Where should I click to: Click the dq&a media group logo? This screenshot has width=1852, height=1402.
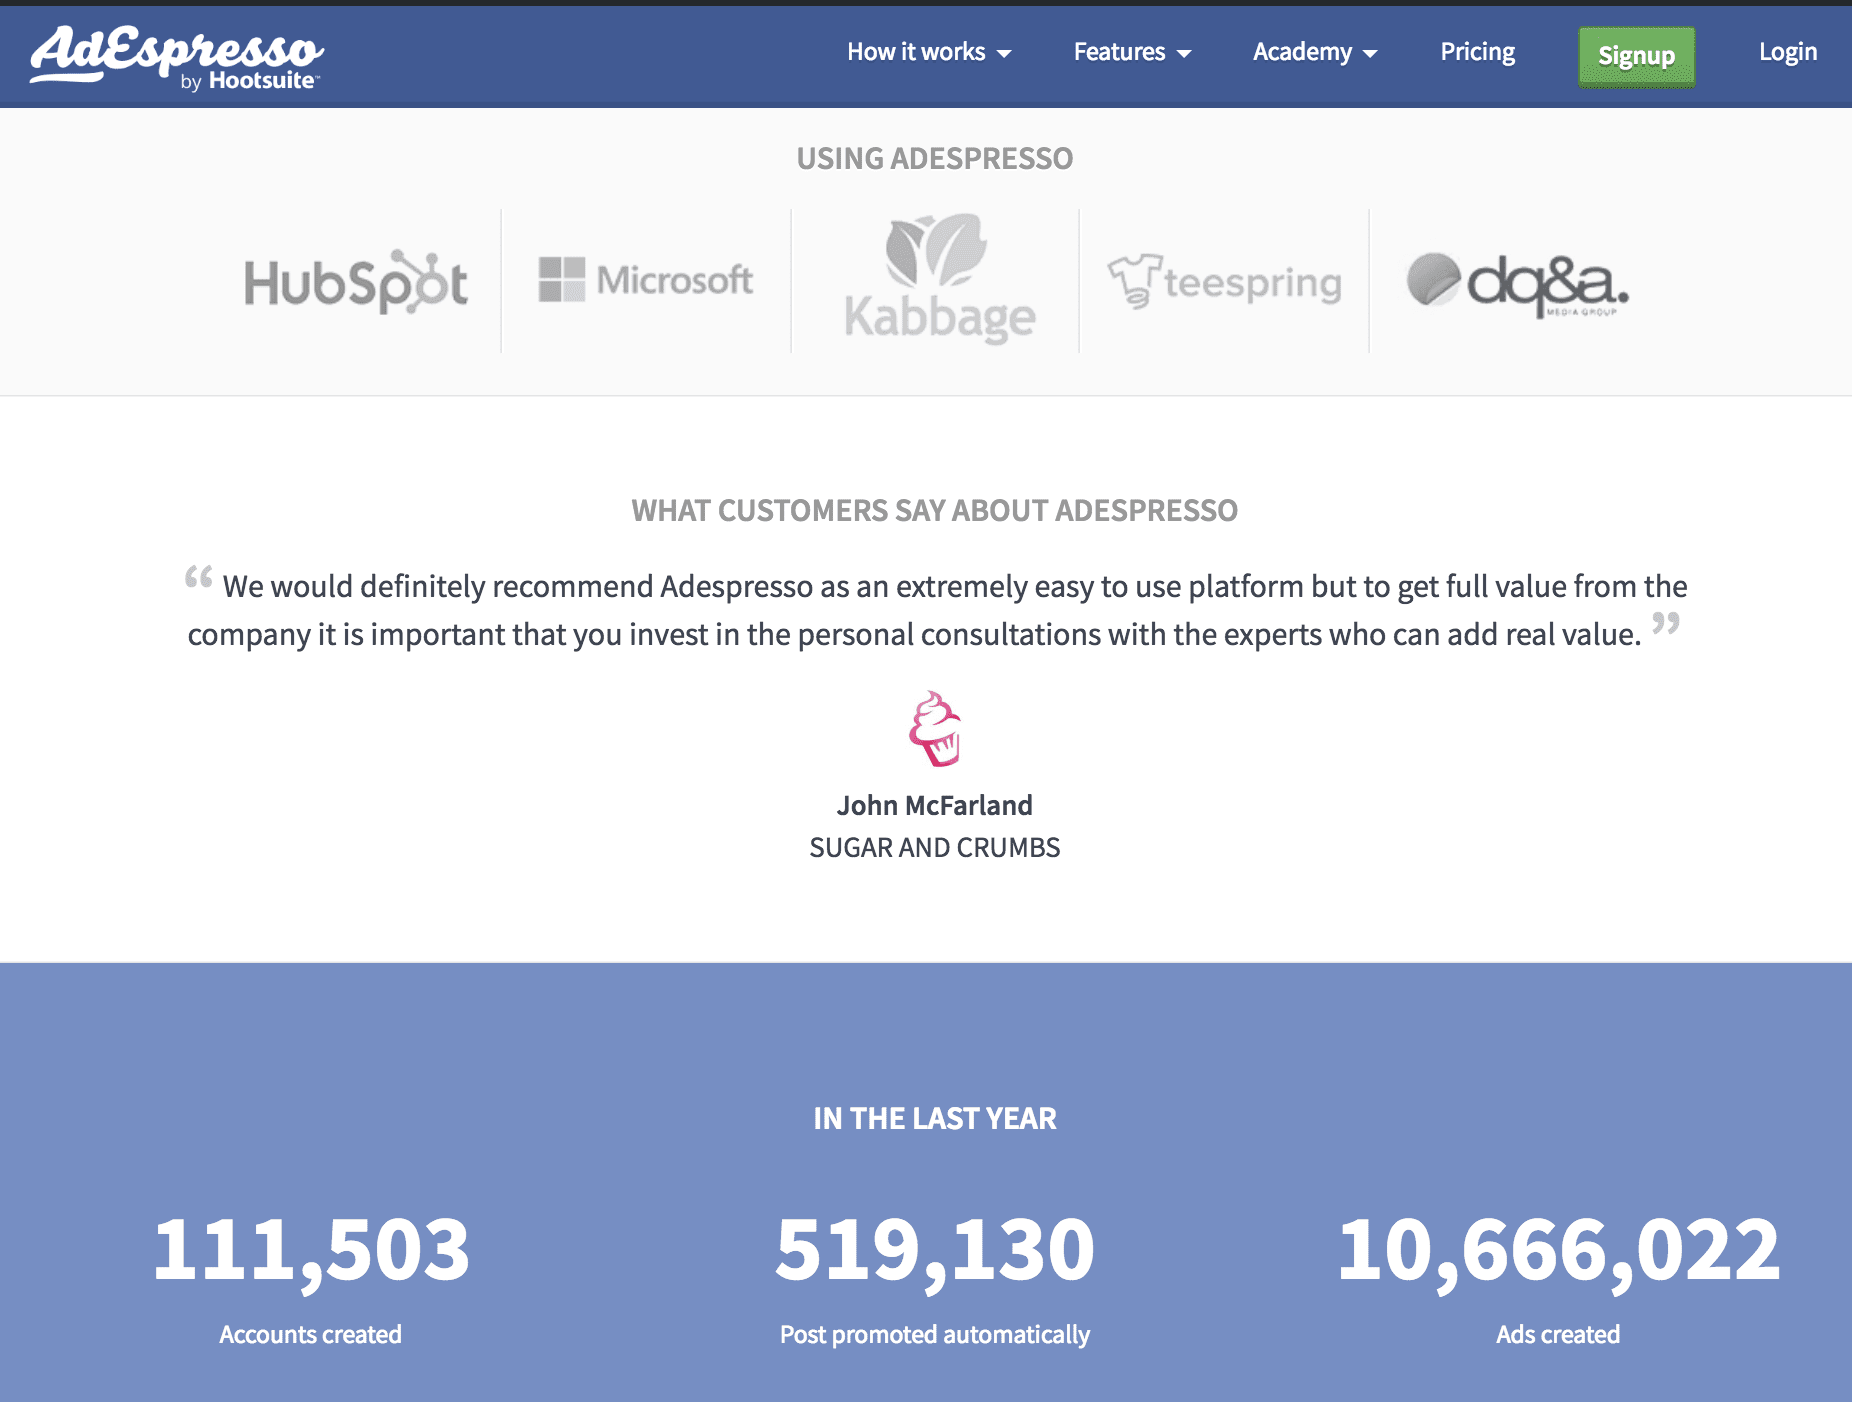[1518, 284]
